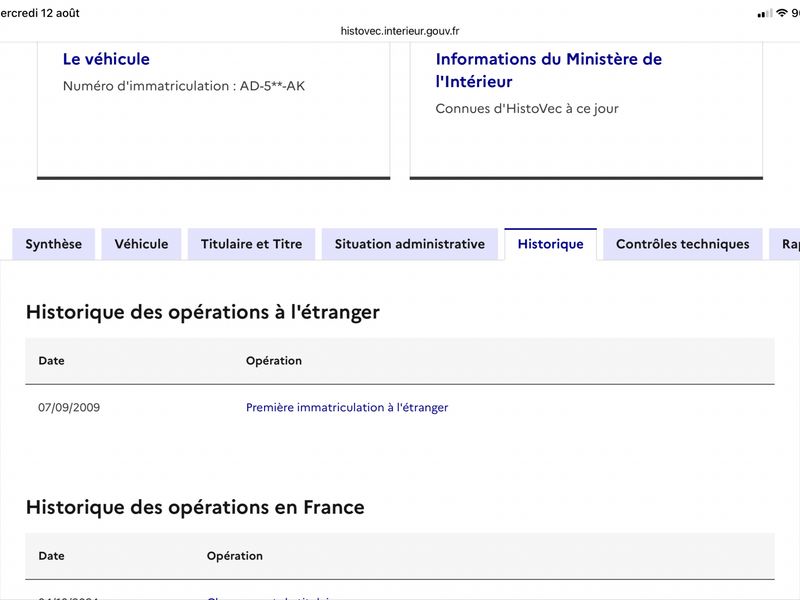Click Date header in étranger operations table
This screenshot has width=800, height=600.
[52, 361]
